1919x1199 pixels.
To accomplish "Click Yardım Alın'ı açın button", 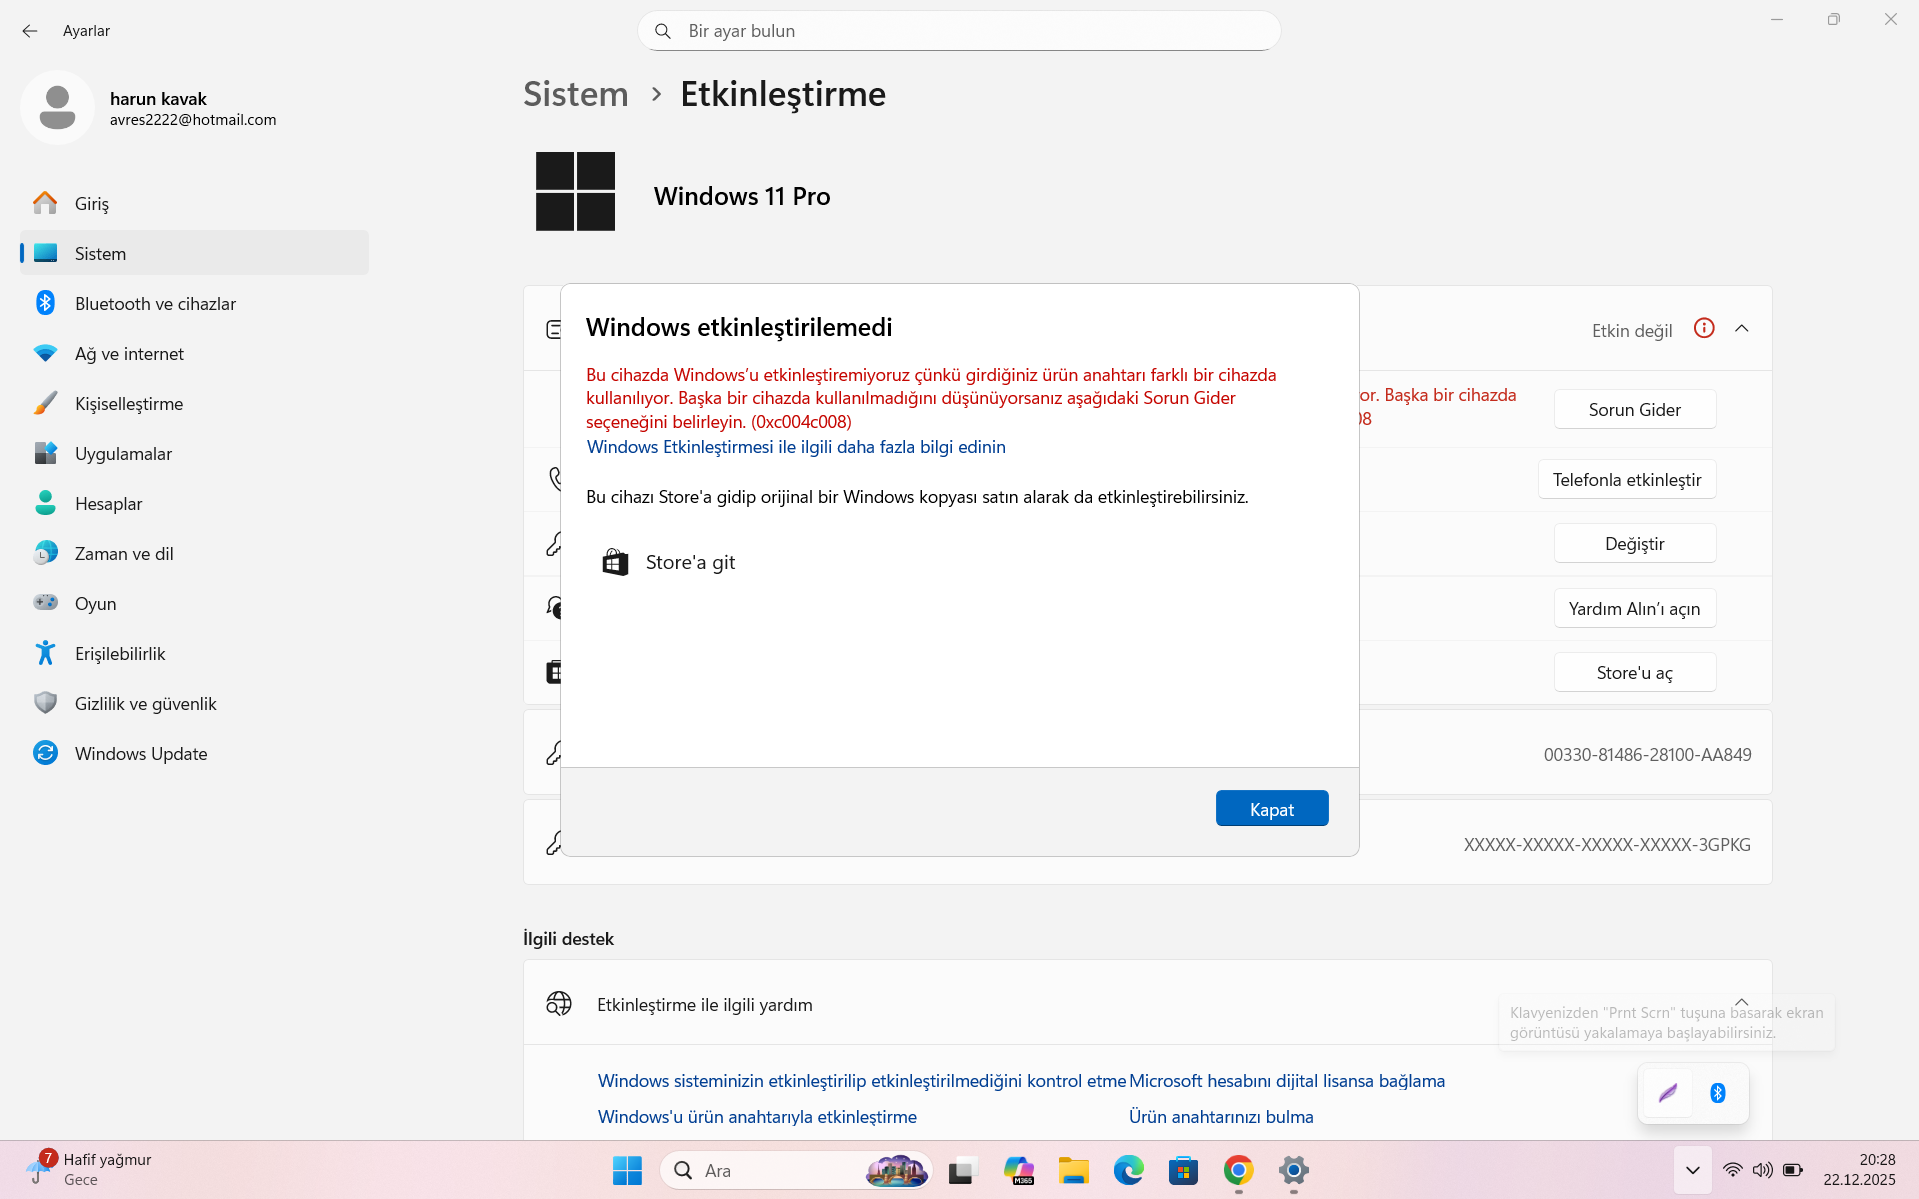I will click(1635, 608).
